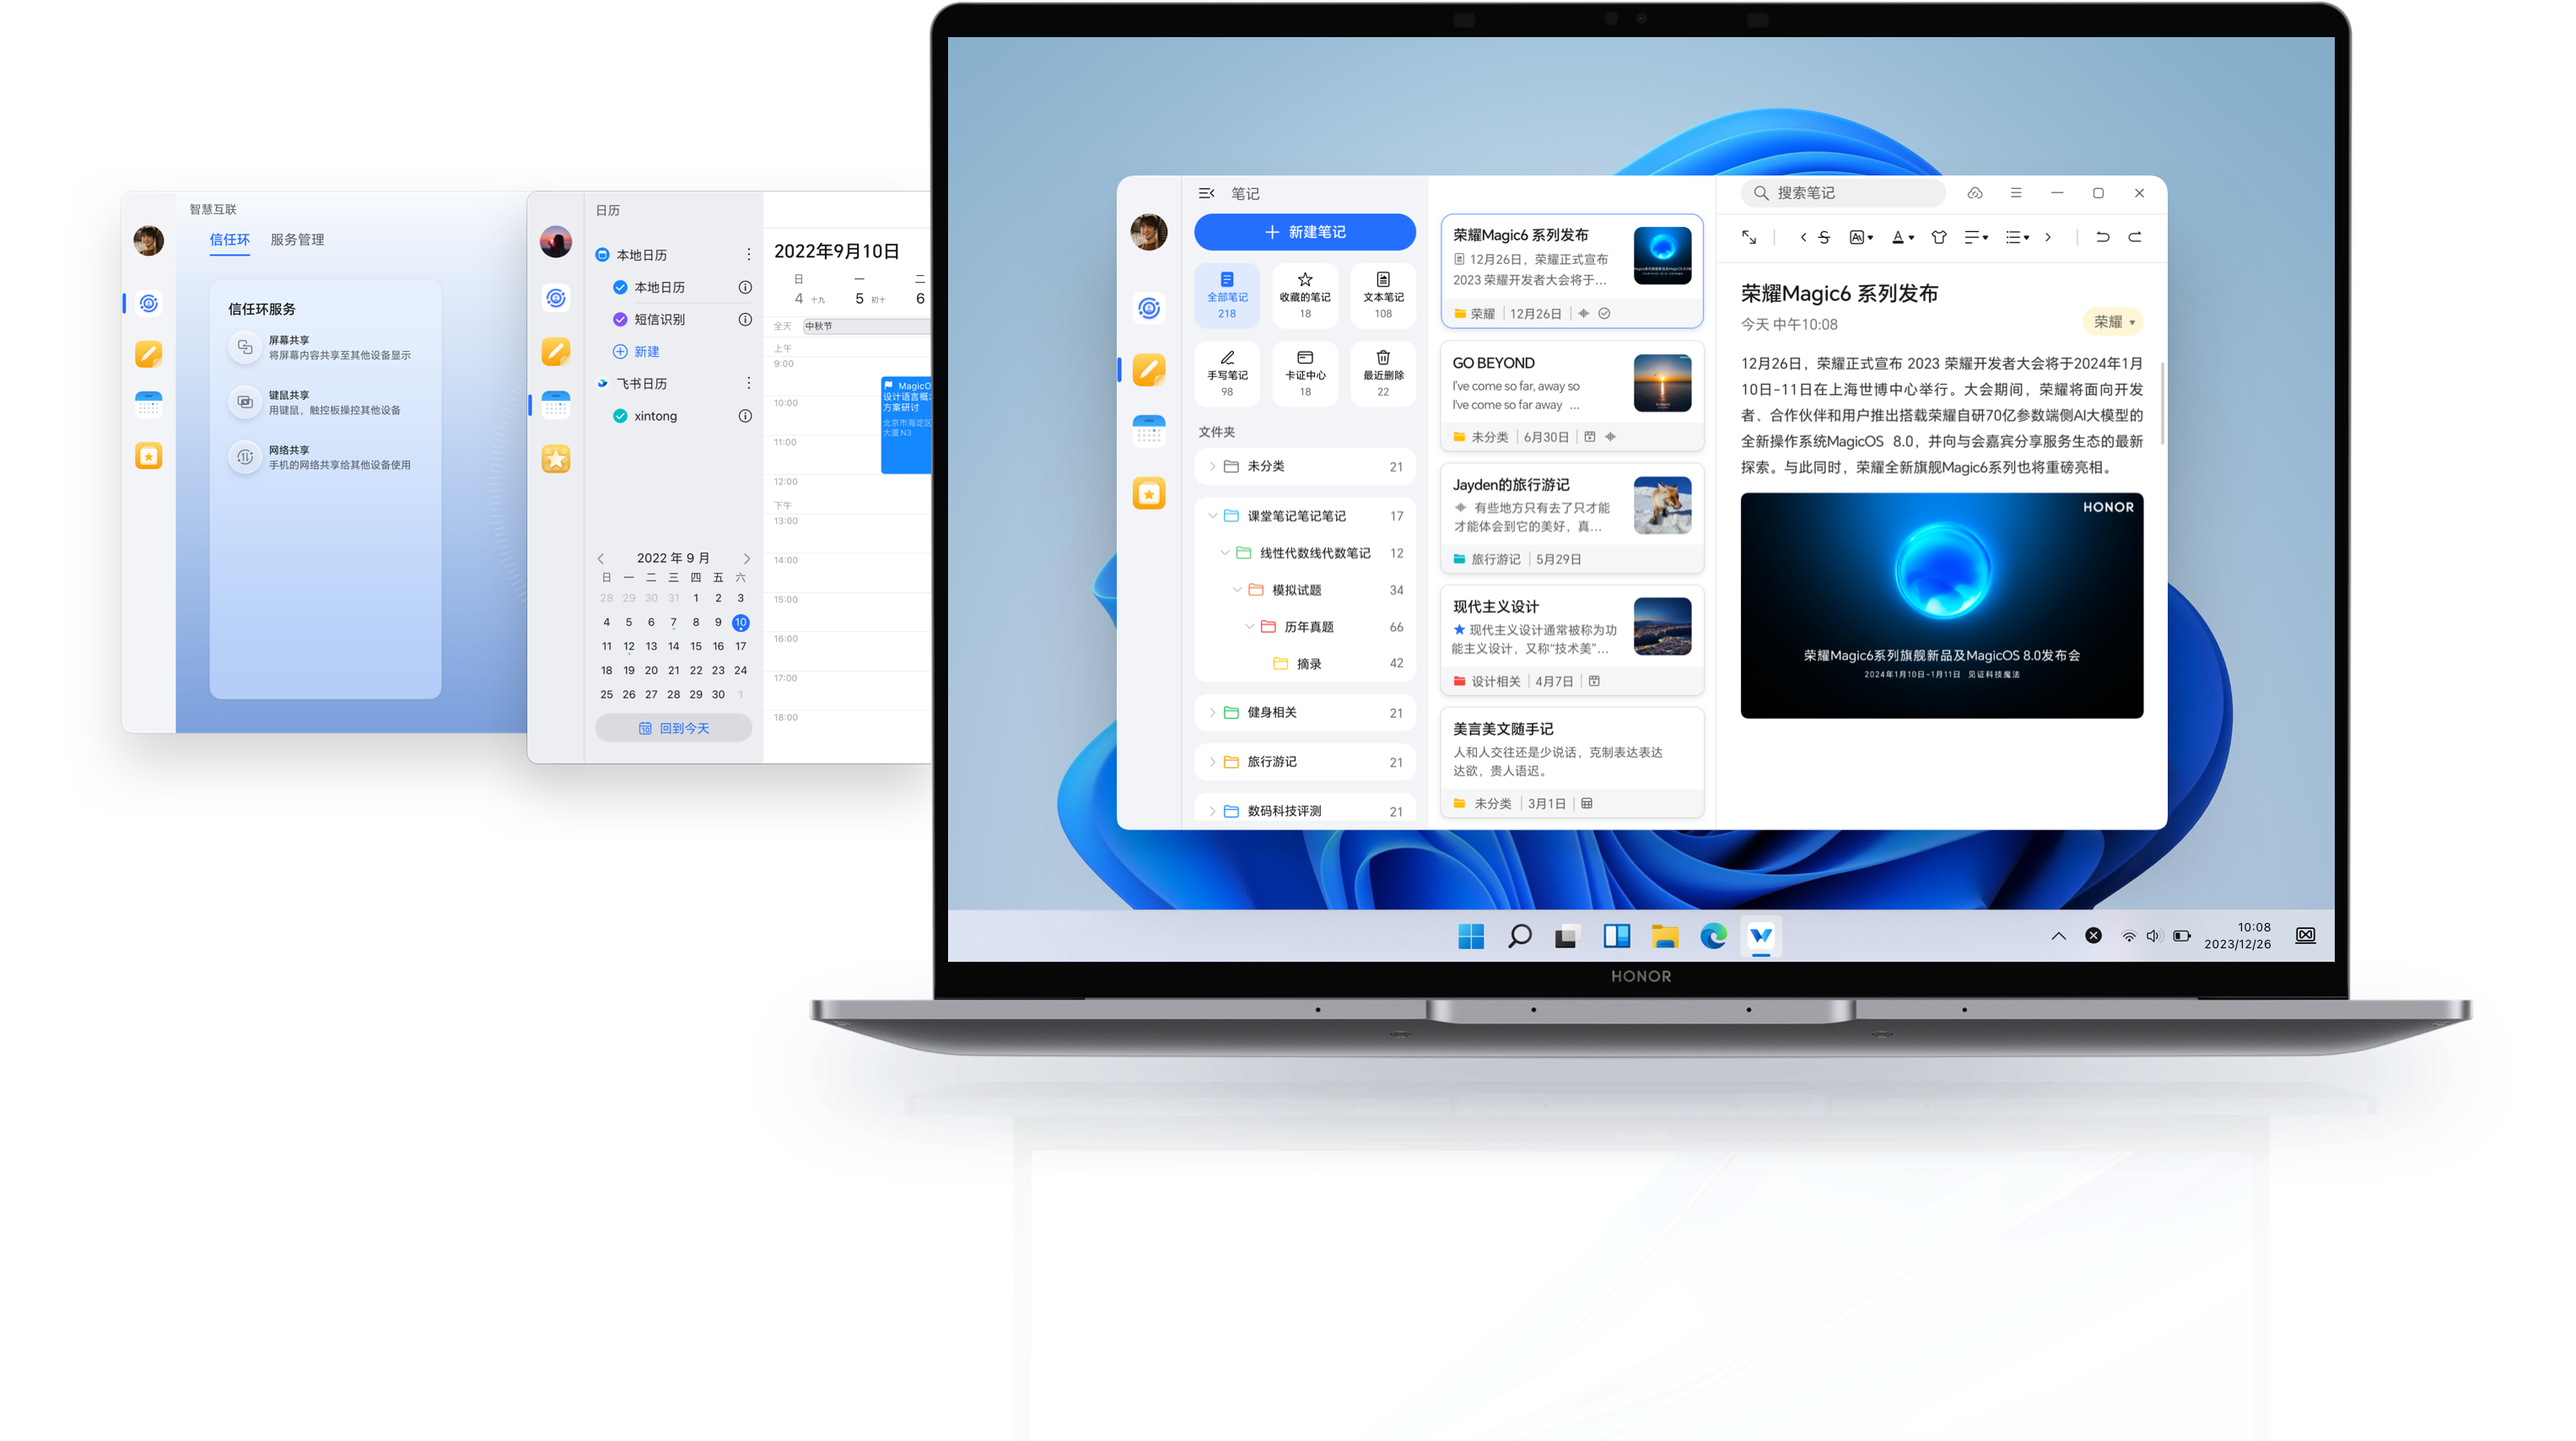Open the favorites star icon in Notes sidebar

click(1148, 493)
